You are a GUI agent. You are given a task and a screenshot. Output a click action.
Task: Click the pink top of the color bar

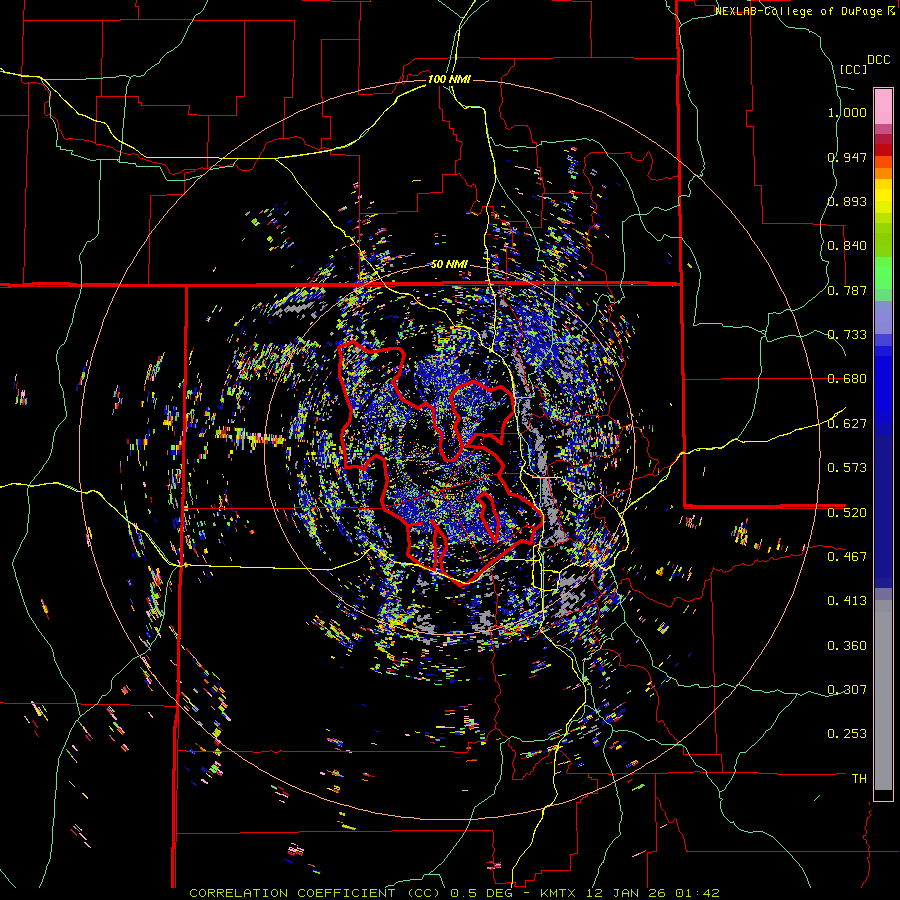coord(883,106)
